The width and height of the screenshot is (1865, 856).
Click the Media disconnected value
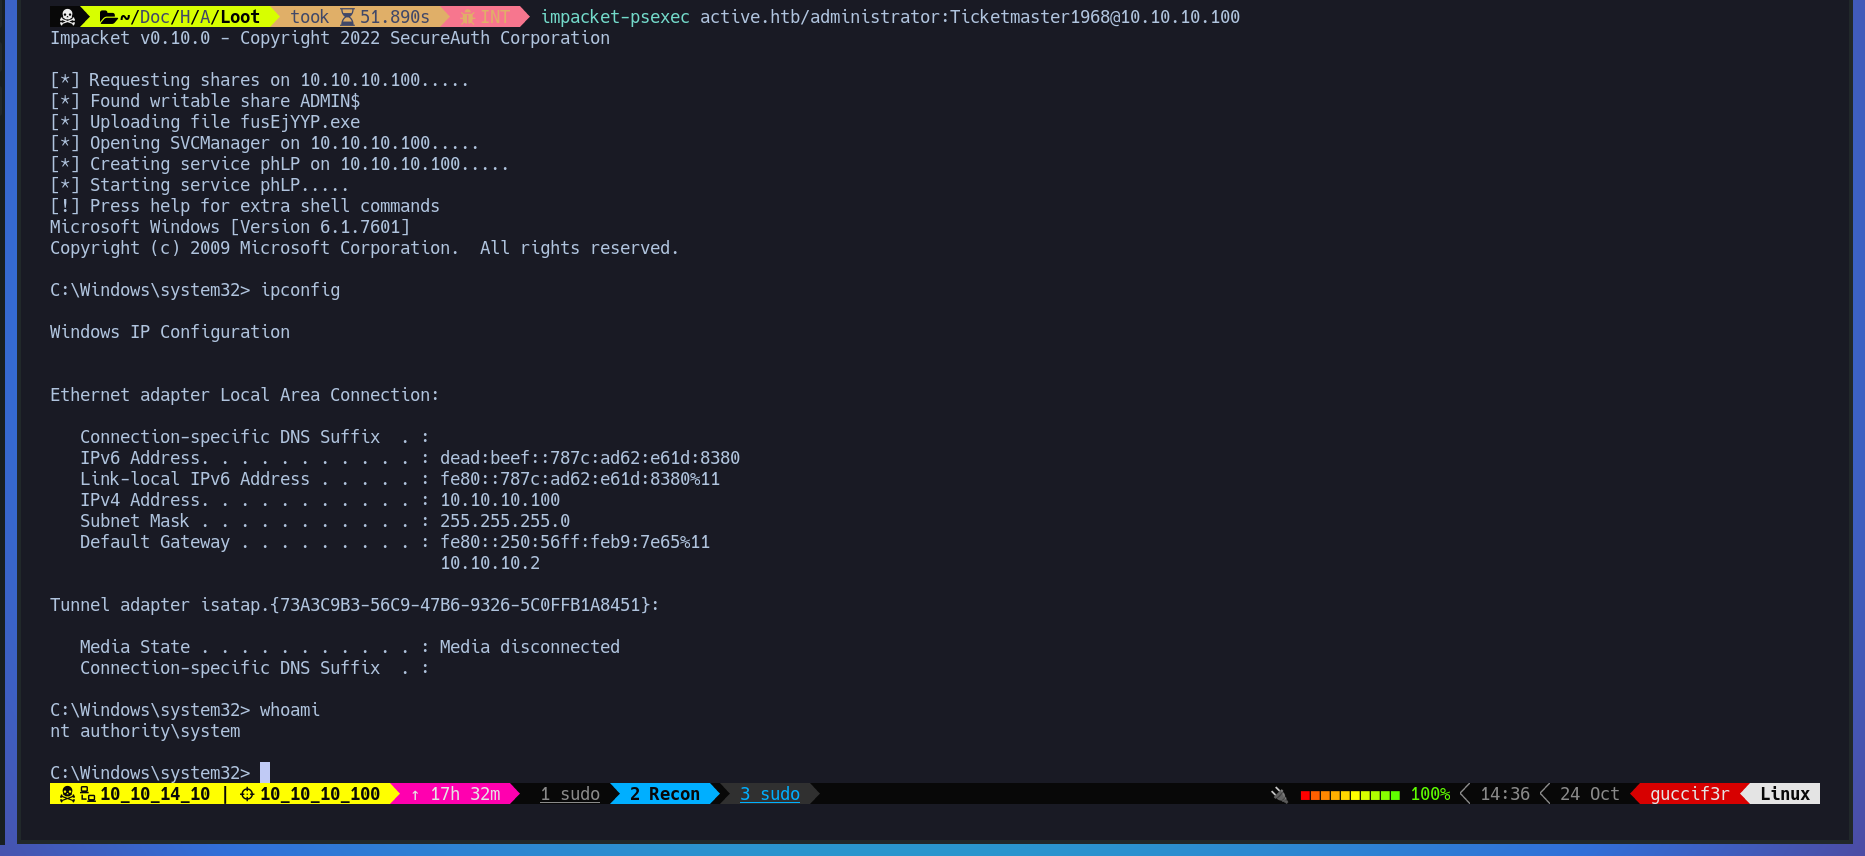click(530, 647)
